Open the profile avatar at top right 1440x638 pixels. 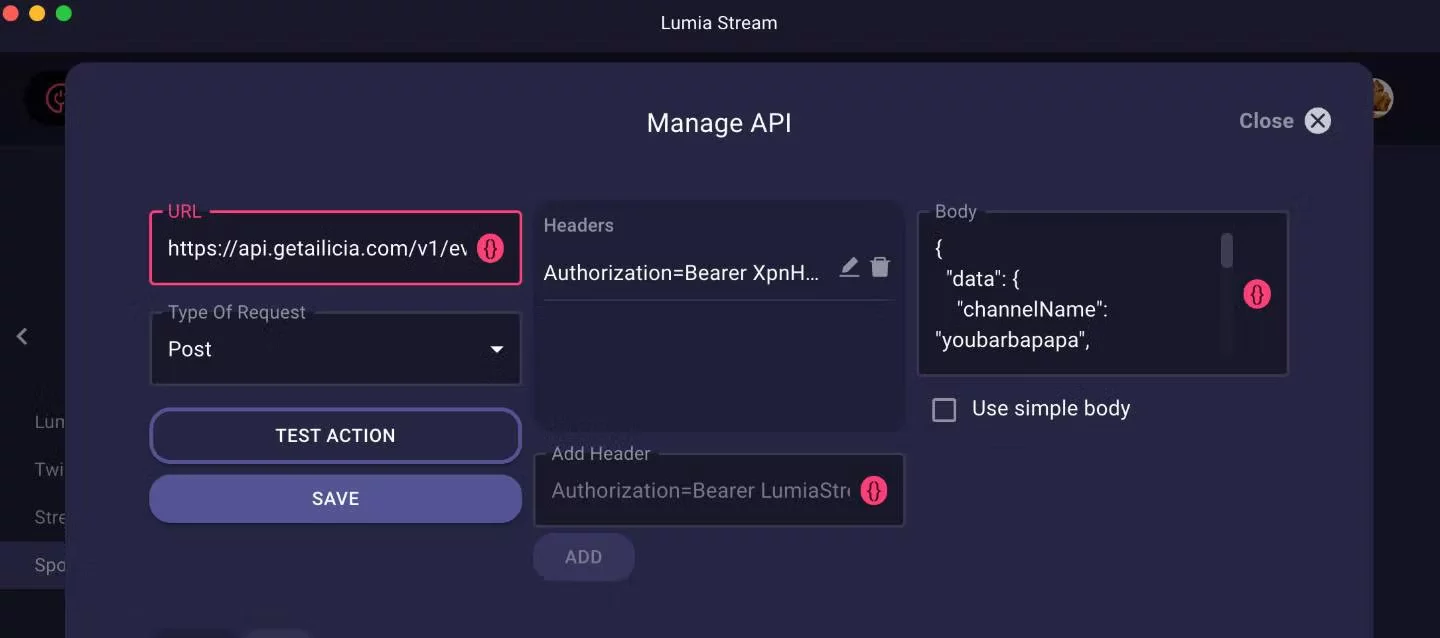point(1382,98)
